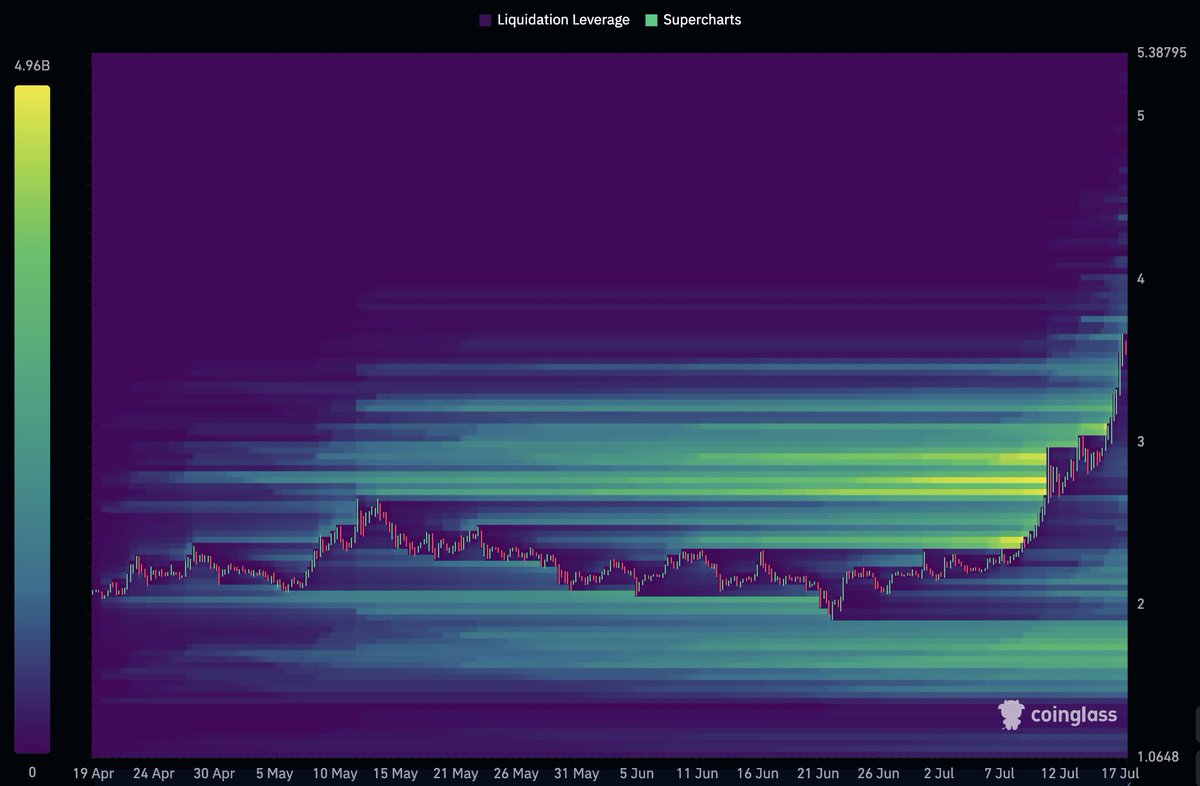Image resolution: width=1200 pixels, height=786 pixels.
Task: Click the 7 Jul date label
Action: coord(999,774)
